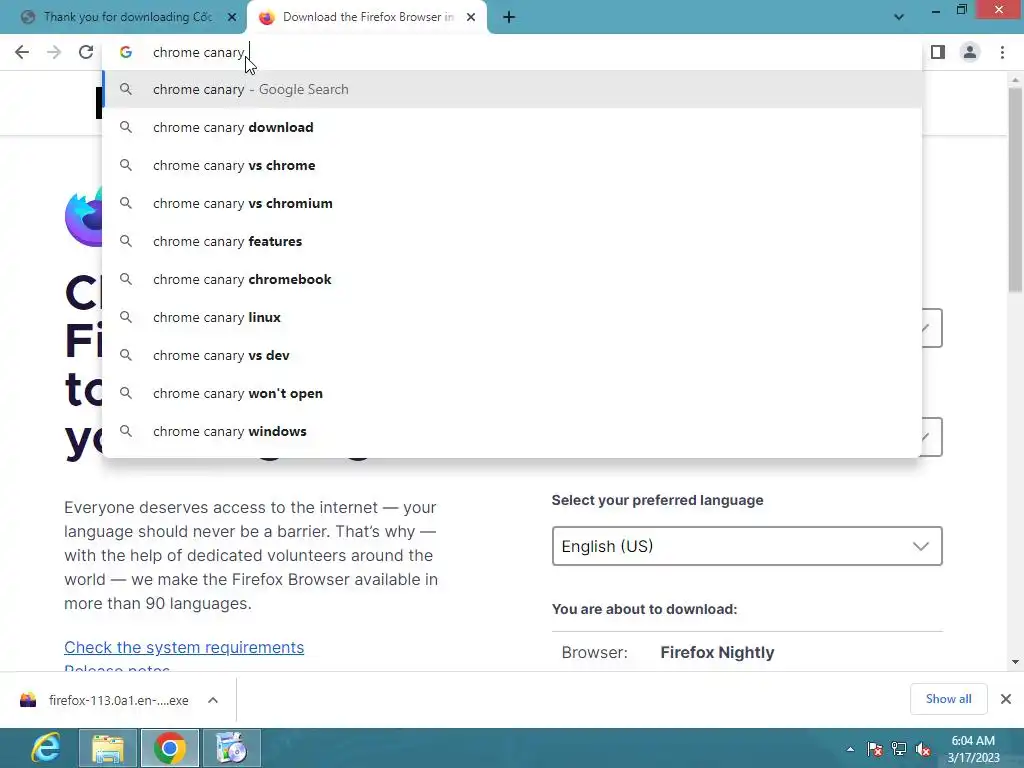Click the scrollbar down arrow
This screenshot has width=1024, height=768.
[x=1015, y=662]
